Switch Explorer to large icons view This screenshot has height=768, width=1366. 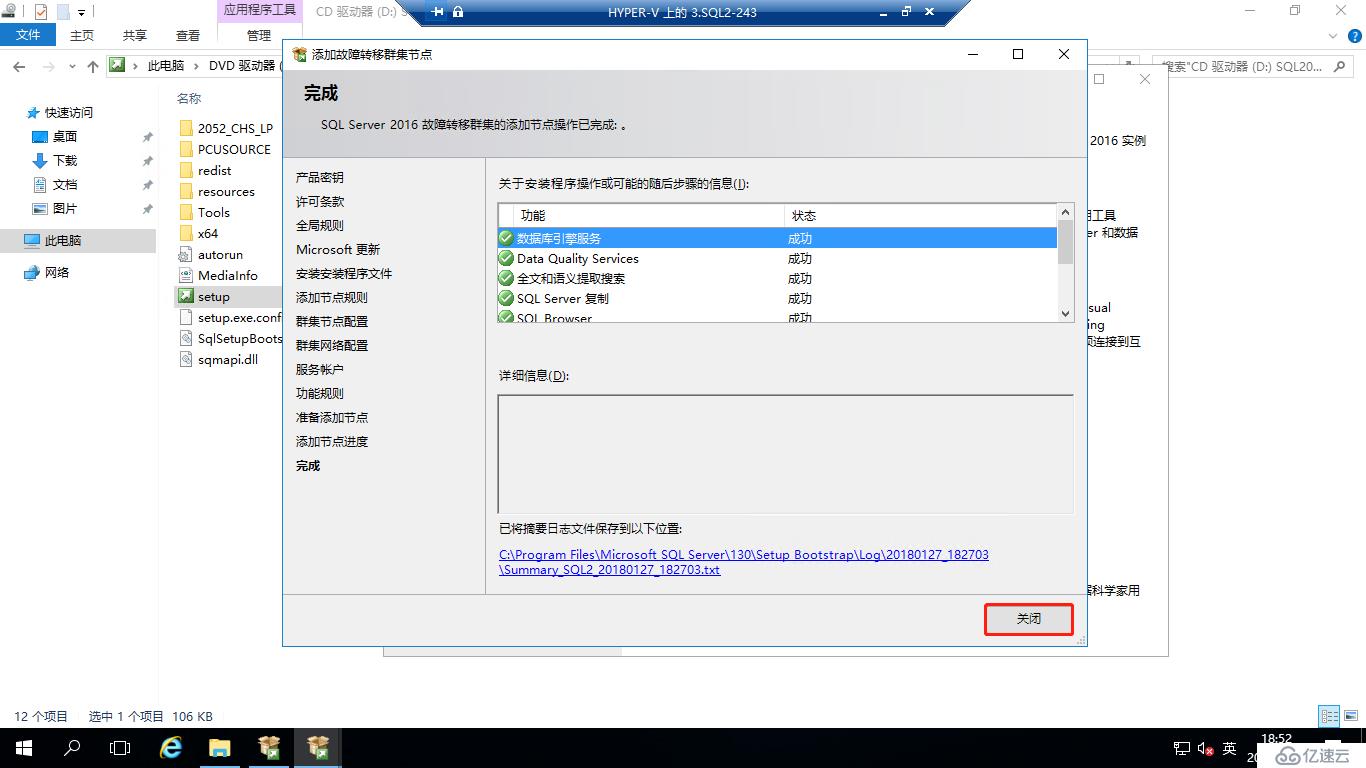point(1351,716)
